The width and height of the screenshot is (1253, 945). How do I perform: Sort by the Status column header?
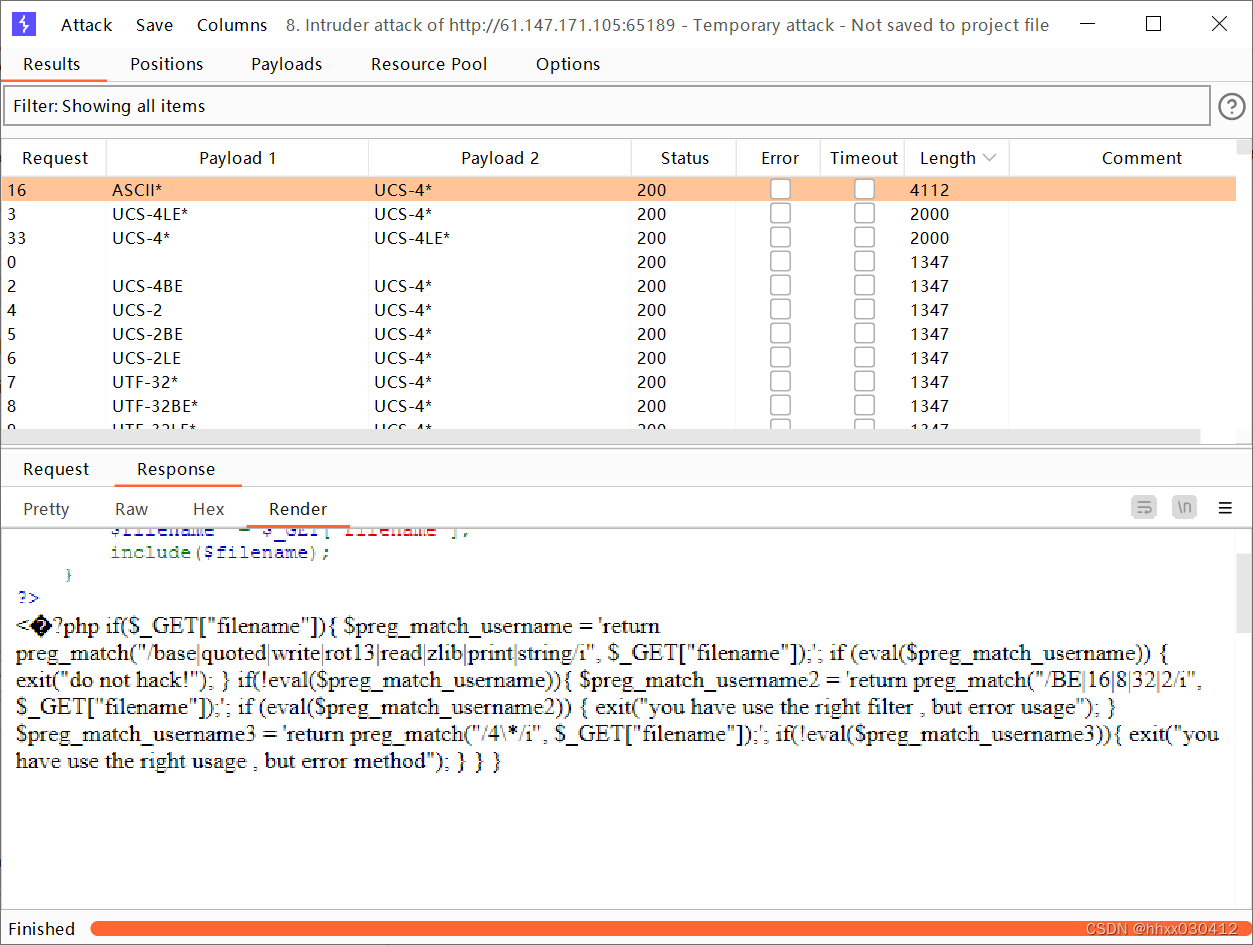[x=685, y=158]
